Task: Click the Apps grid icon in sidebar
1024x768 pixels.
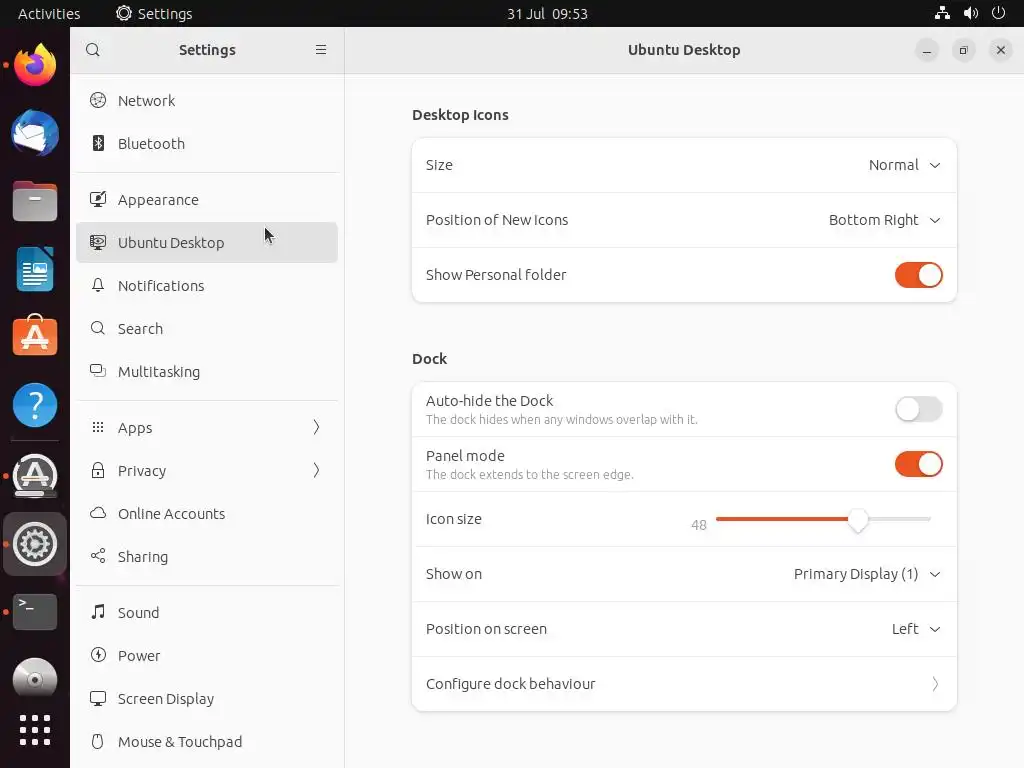Action: click(98, 427)
